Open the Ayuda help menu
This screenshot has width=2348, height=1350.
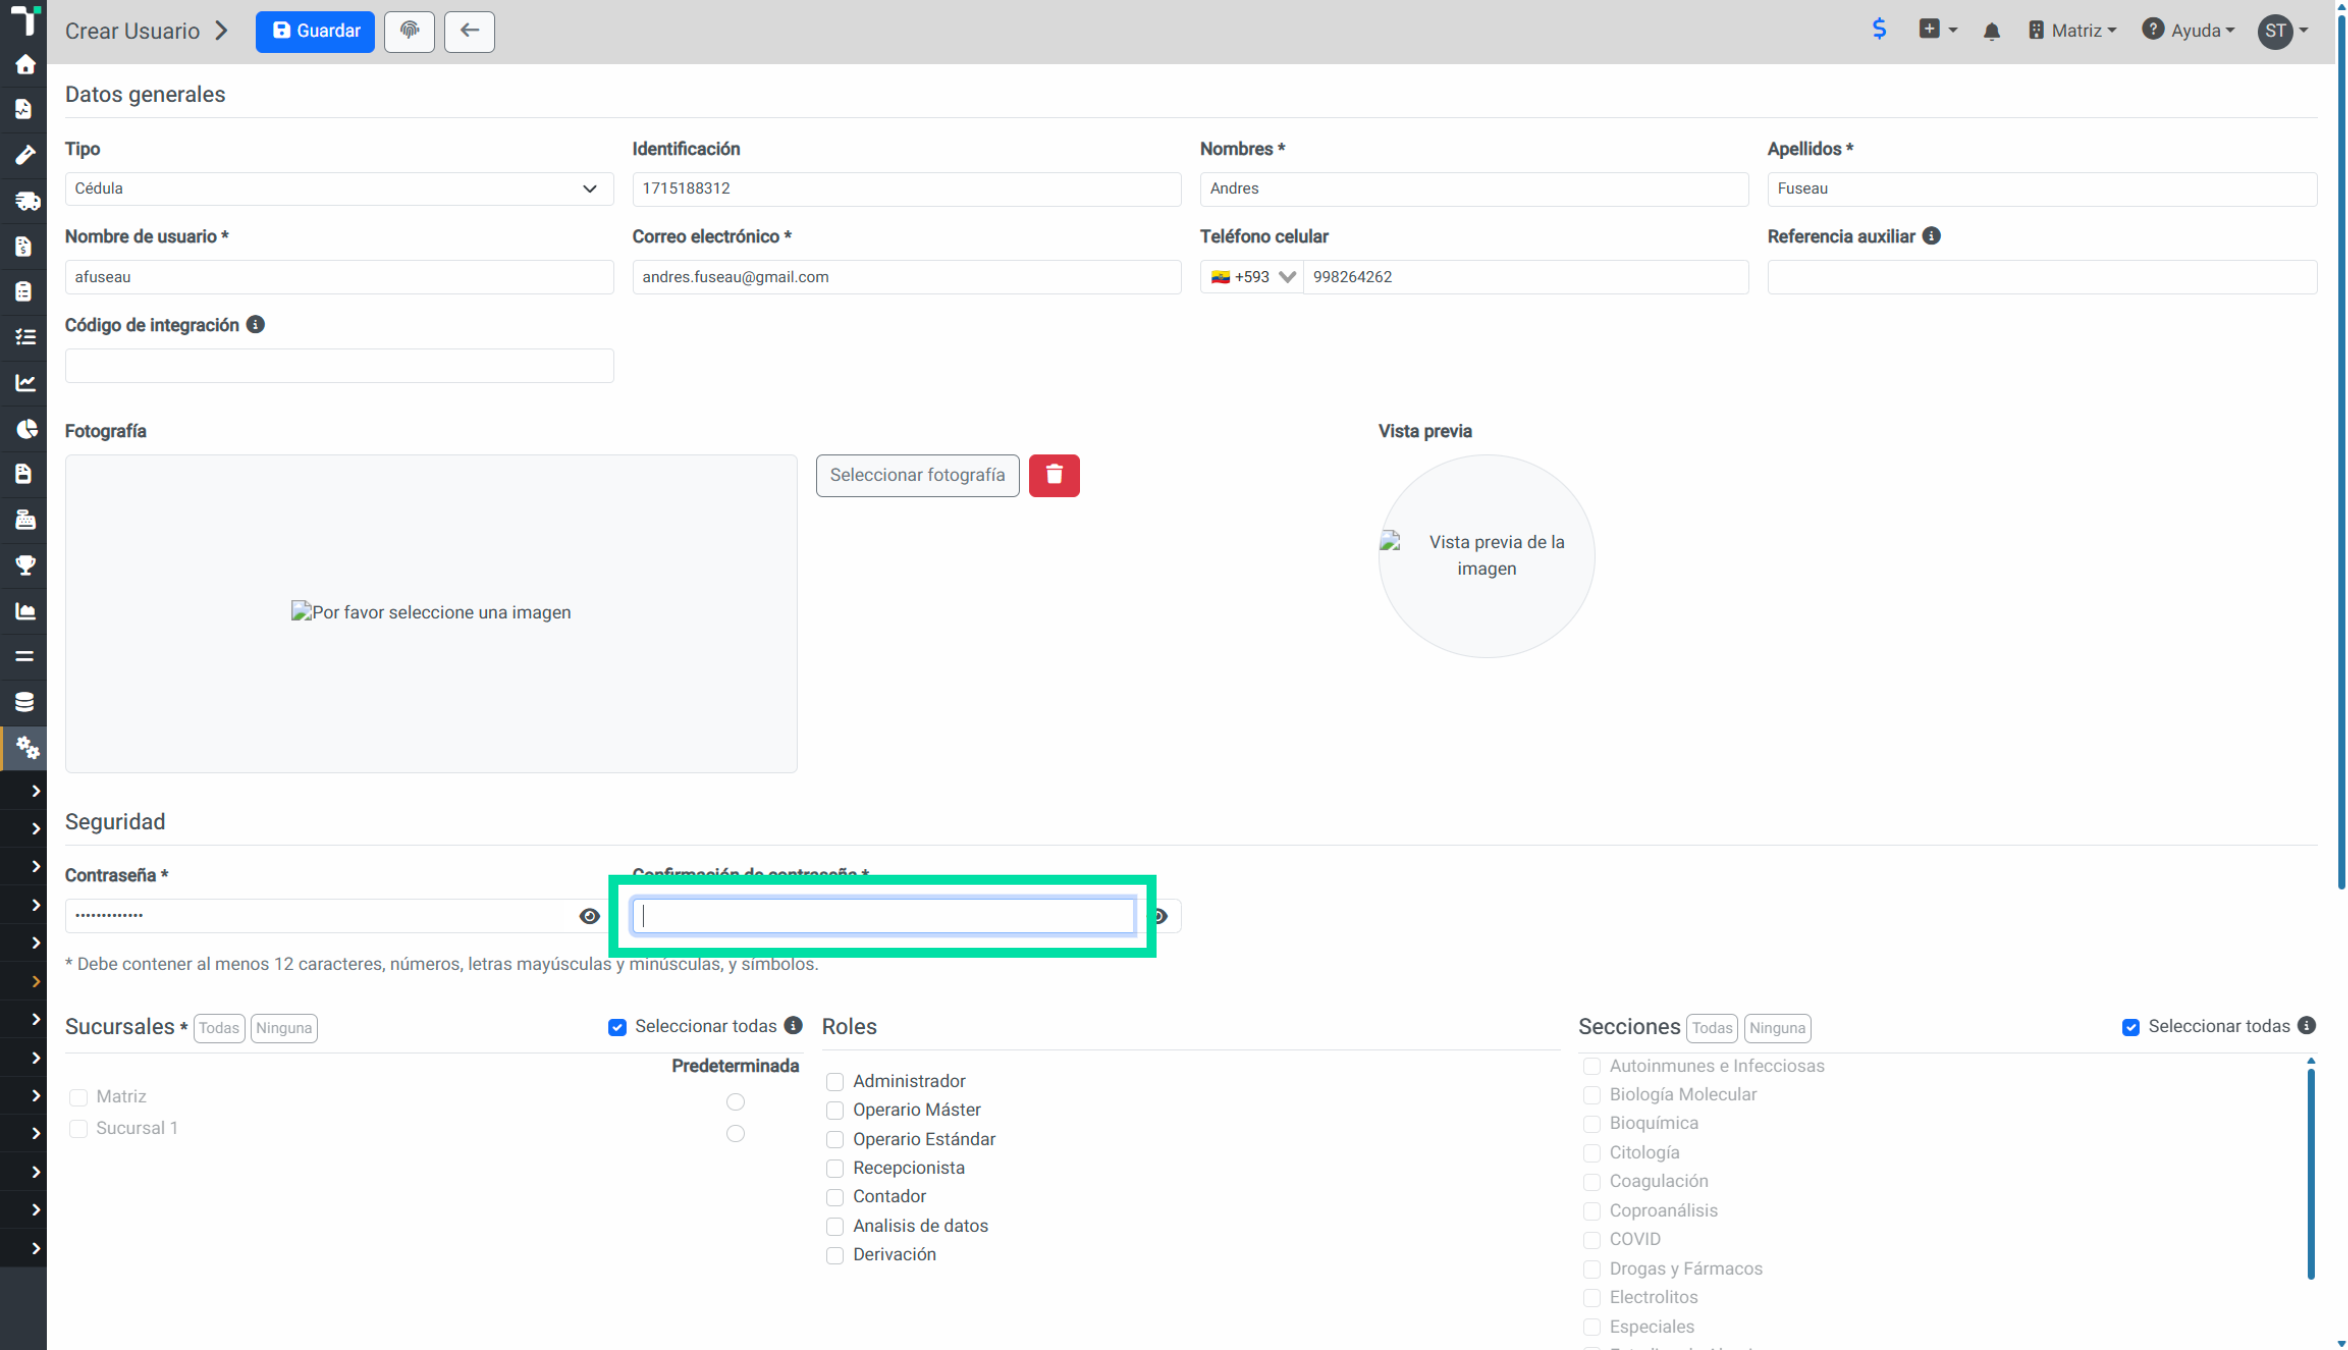2188,31
